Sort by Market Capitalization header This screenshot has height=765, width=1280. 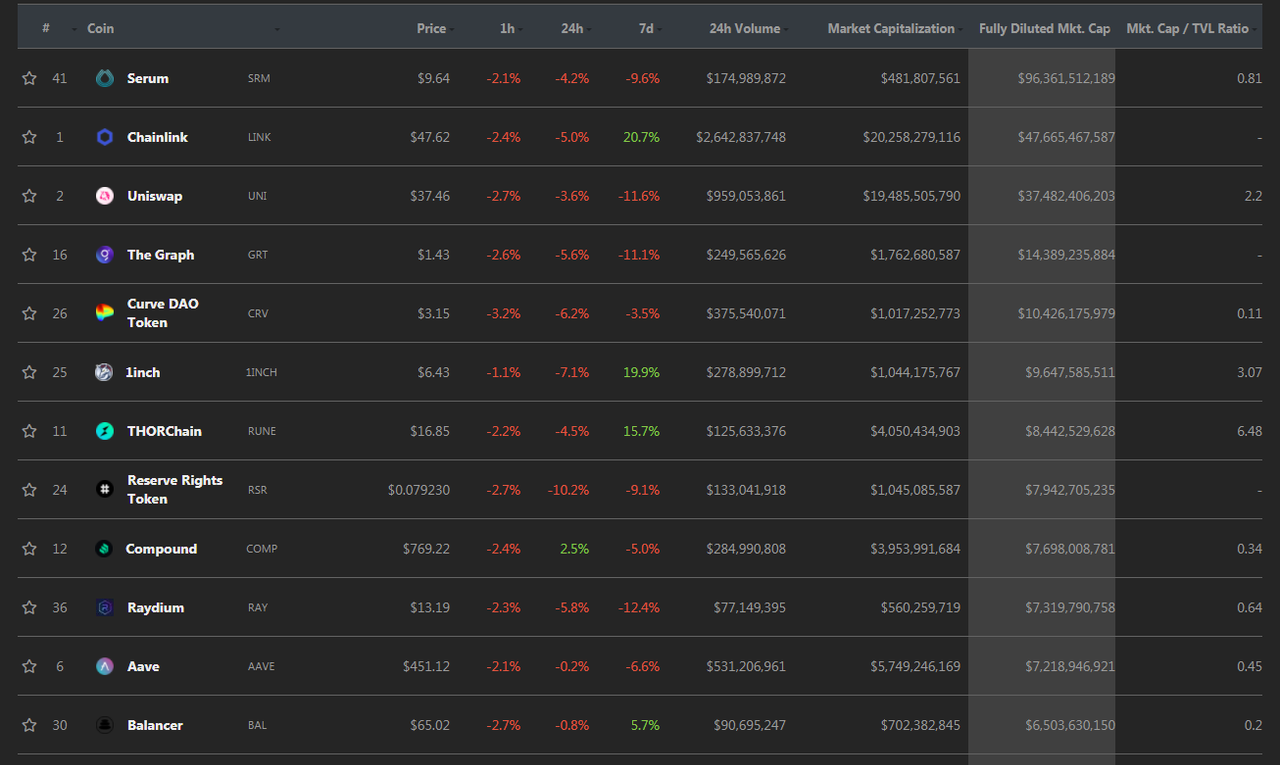(x=891, y=28)
